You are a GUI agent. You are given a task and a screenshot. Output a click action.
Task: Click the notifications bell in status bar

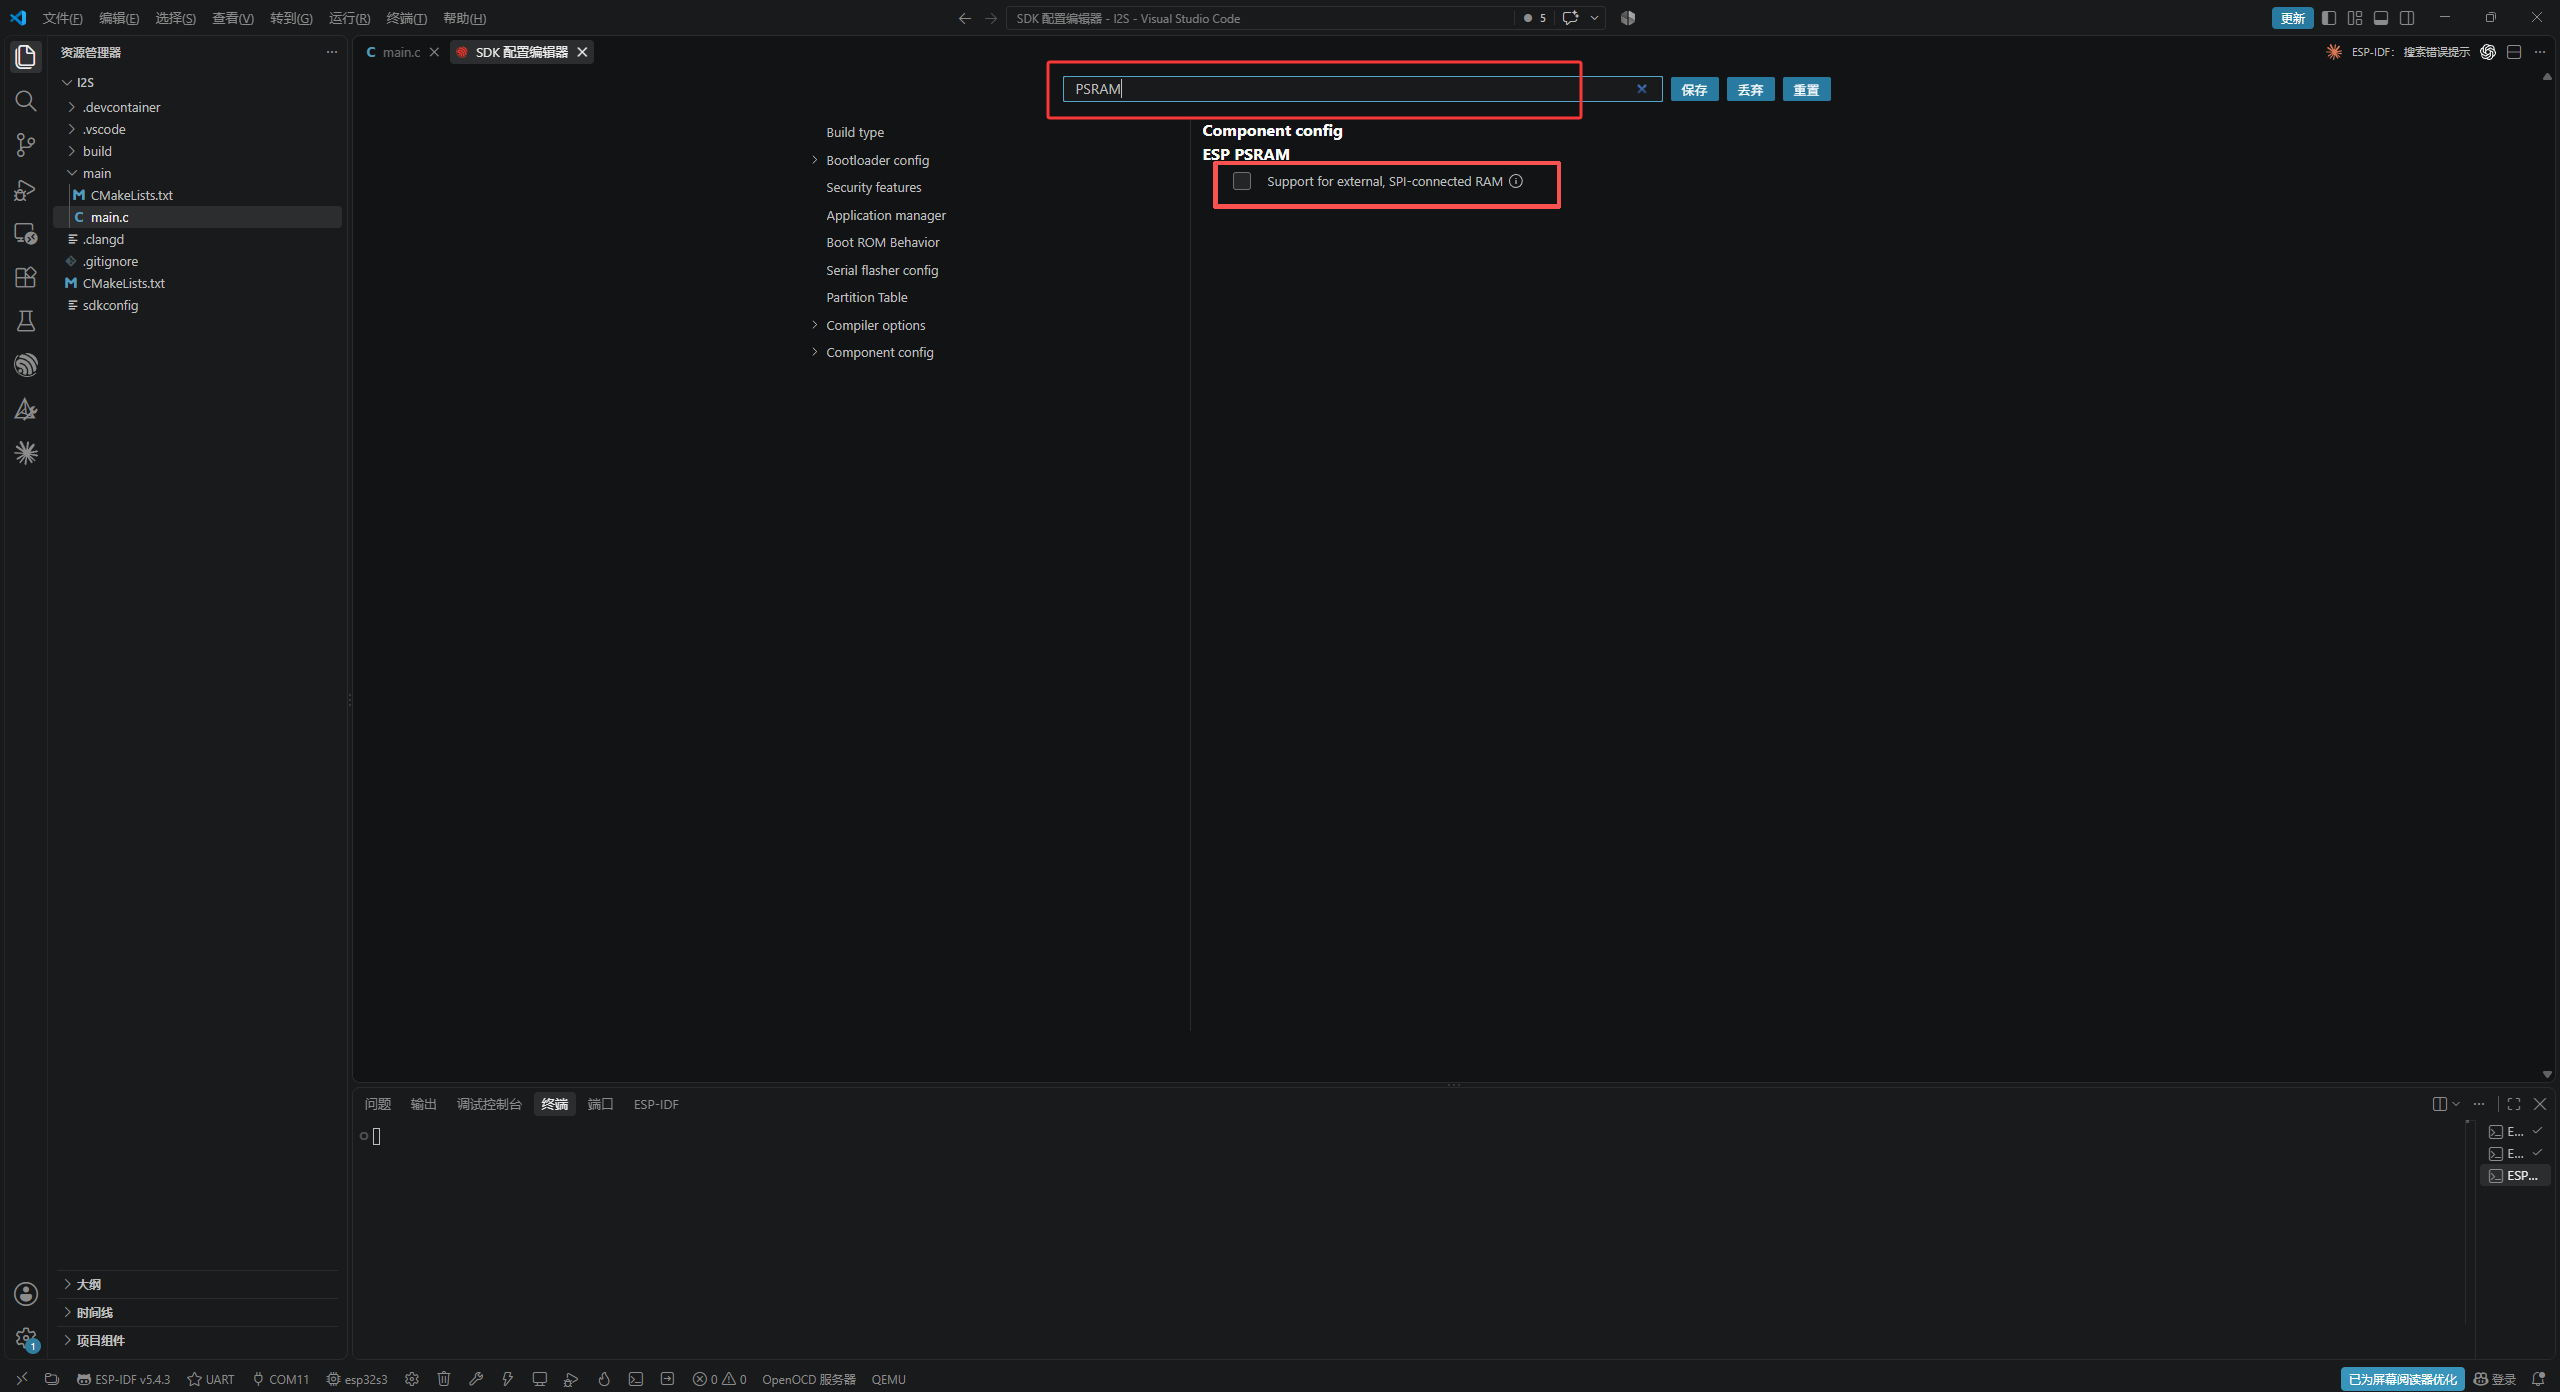[x=2538, y=1379]
